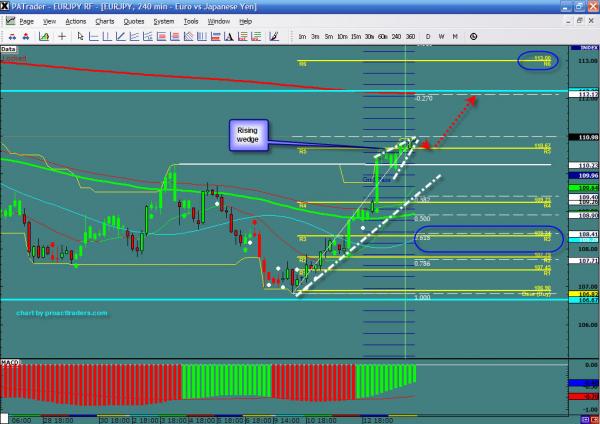Open the Page menu
This screenshot has width=600, height=424.
click(26, 20)
